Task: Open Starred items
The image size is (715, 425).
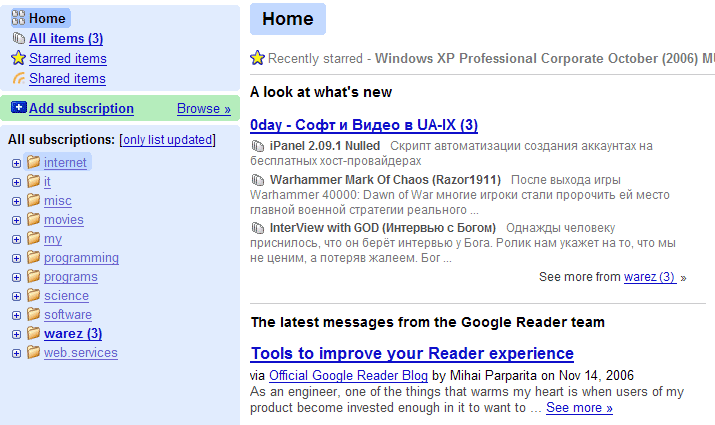Action: tap(68, 58)
